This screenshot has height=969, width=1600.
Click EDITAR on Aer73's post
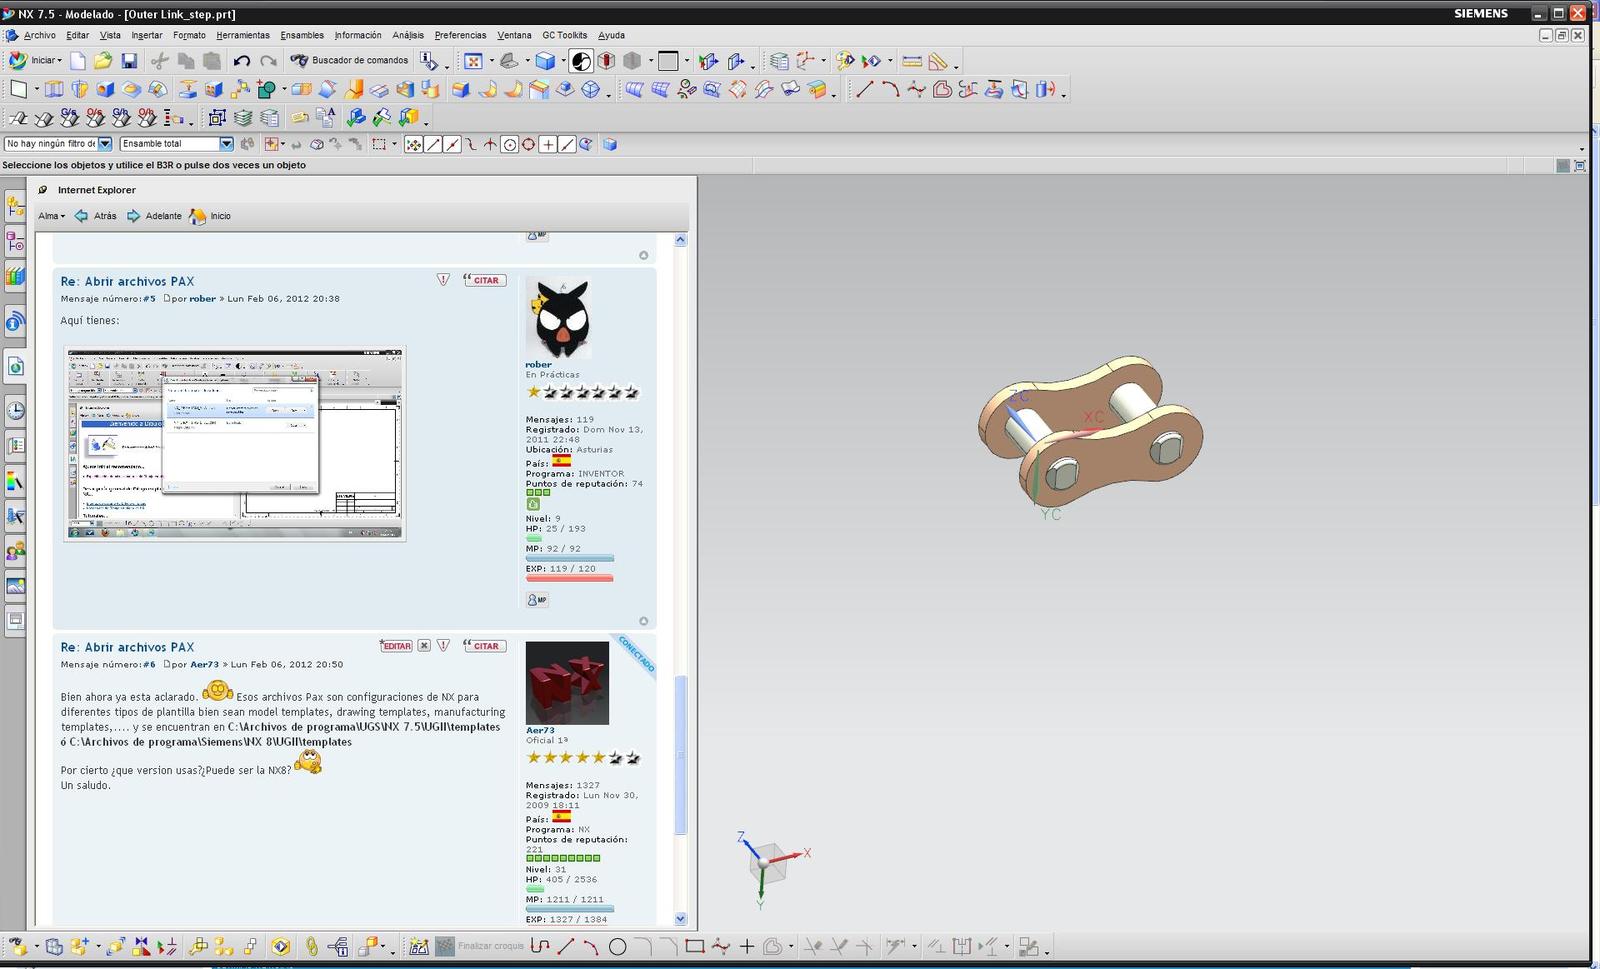click(396, 646)
